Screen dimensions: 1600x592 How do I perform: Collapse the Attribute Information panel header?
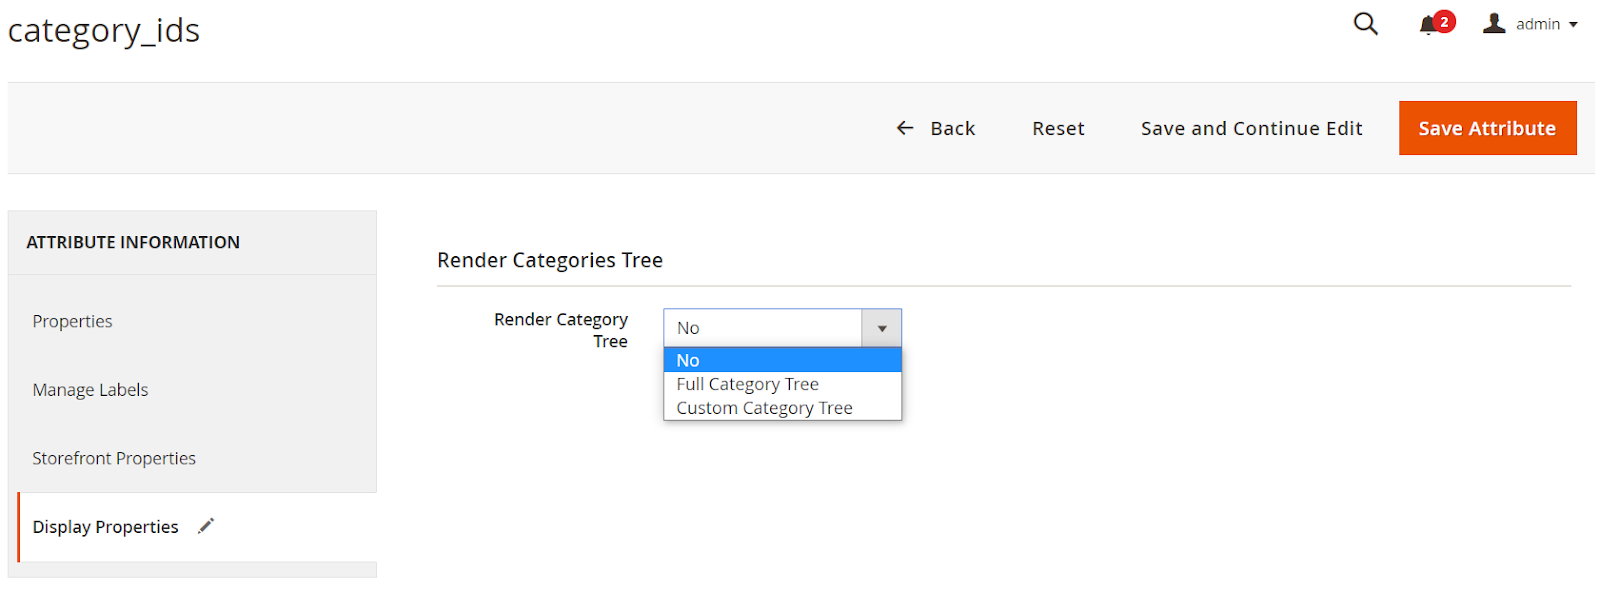coord(133,242)
